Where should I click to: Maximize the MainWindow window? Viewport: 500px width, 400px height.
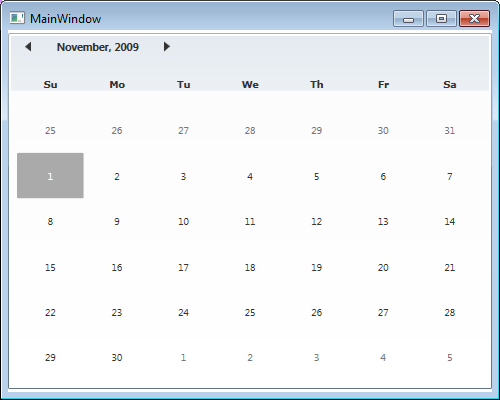tap(441, 18)
